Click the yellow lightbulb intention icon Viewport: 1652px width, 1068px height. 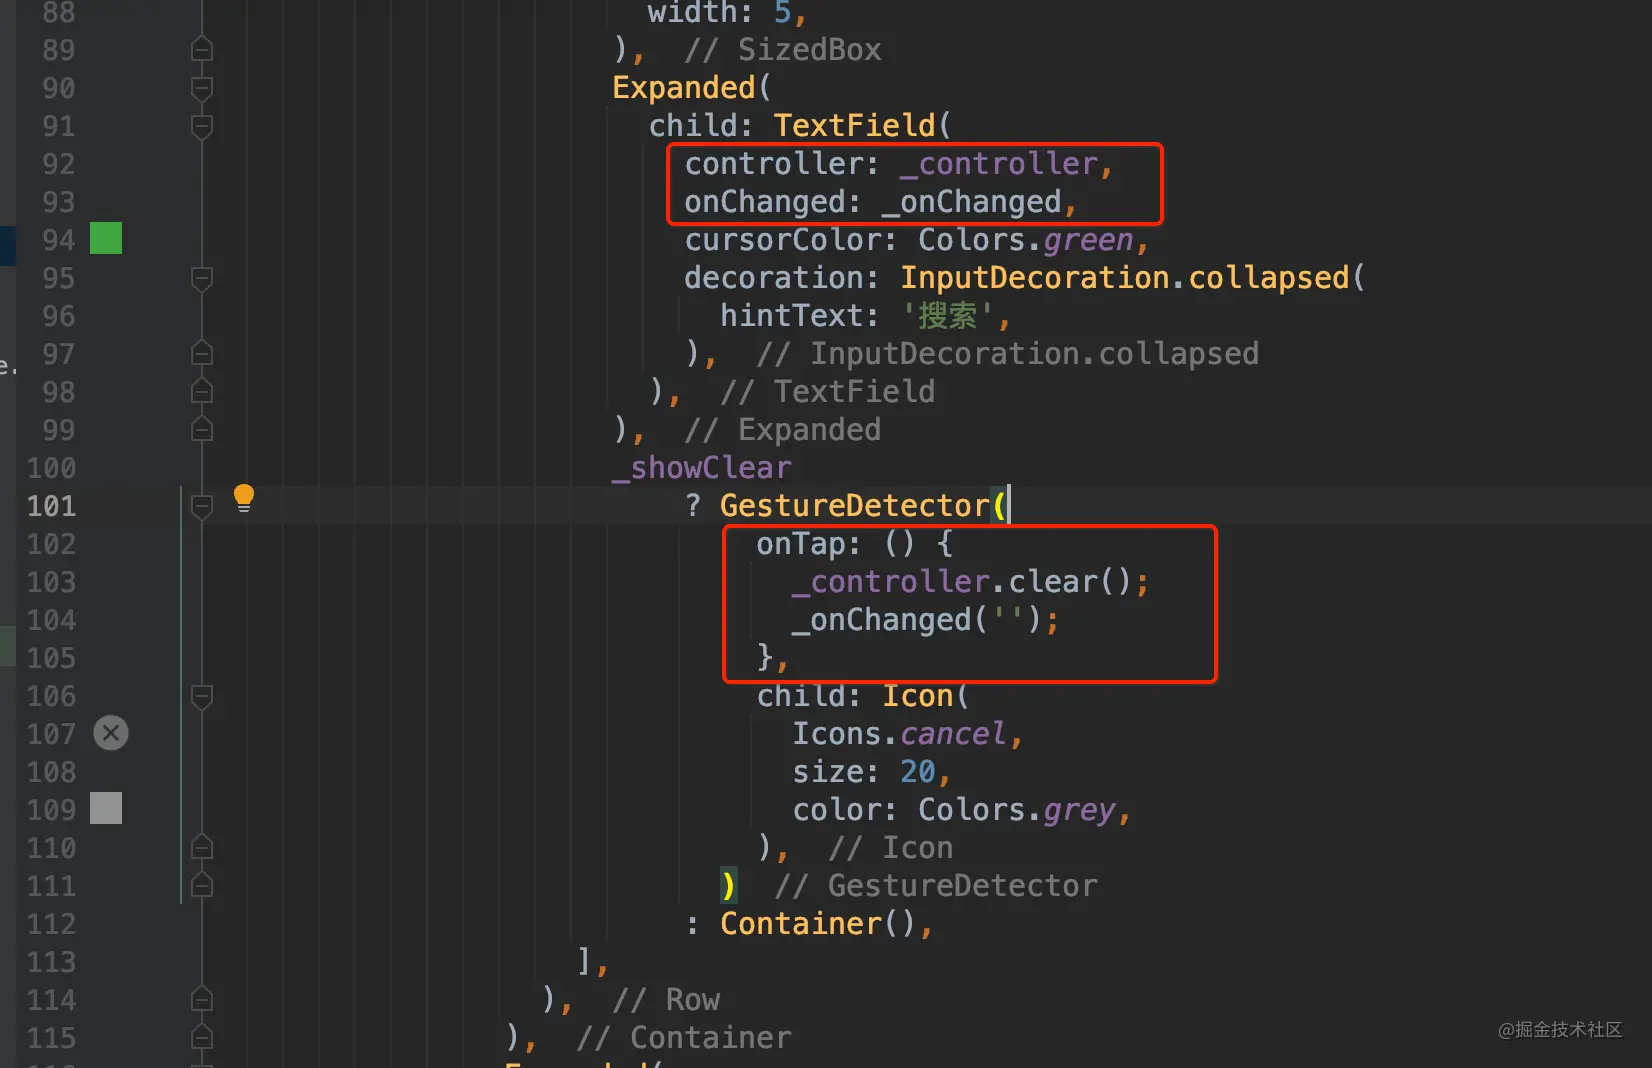[x=244, y=498]
